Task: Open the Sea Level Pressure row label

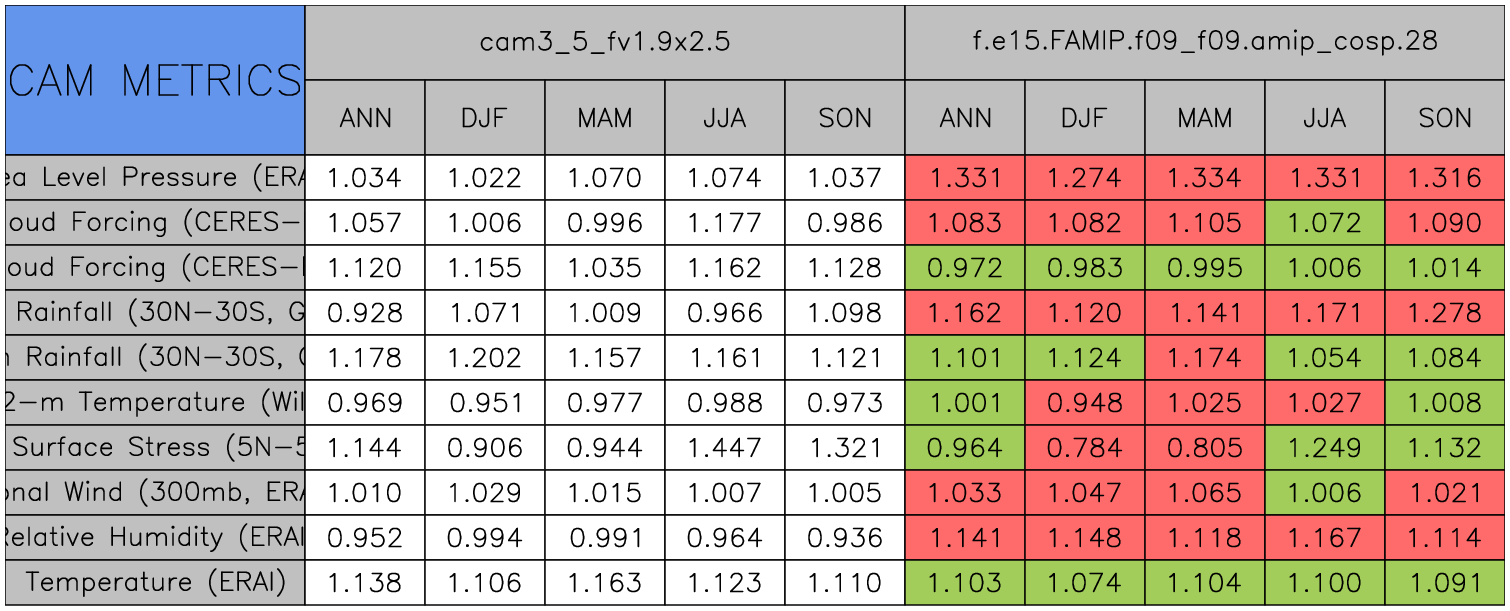Action: tap(154, 178)
